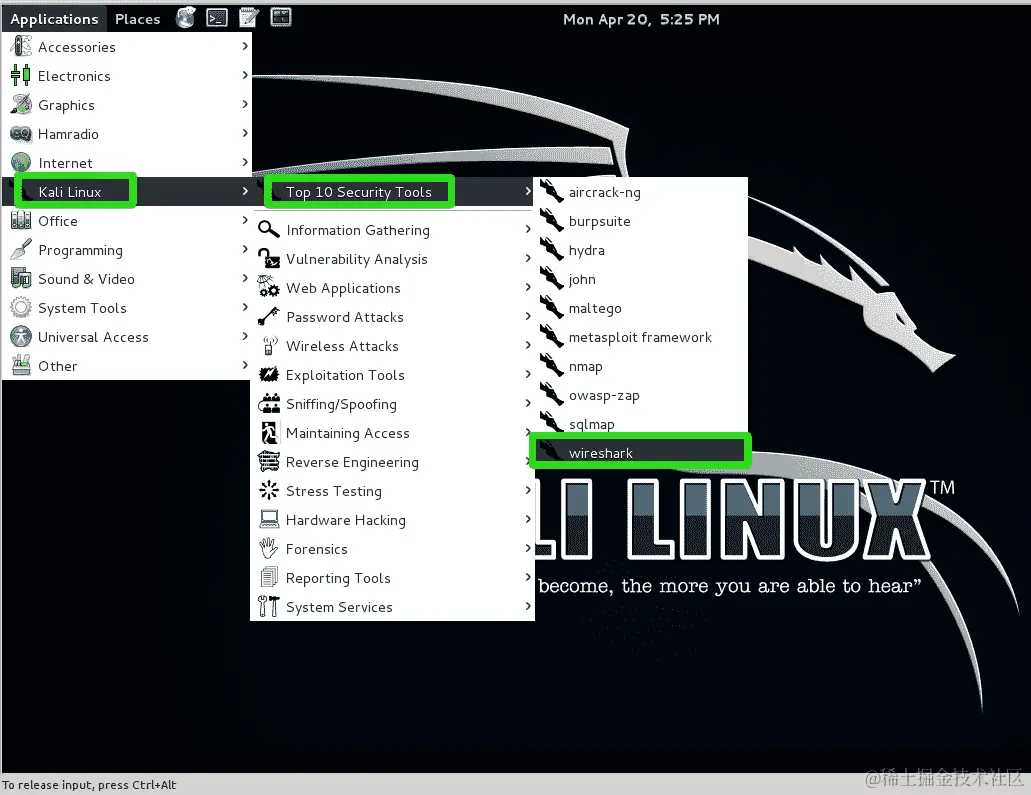This screenshot has width=1031, height=795.
Task: Open the Reporting Tools menu label
Action: pos(338,578)
